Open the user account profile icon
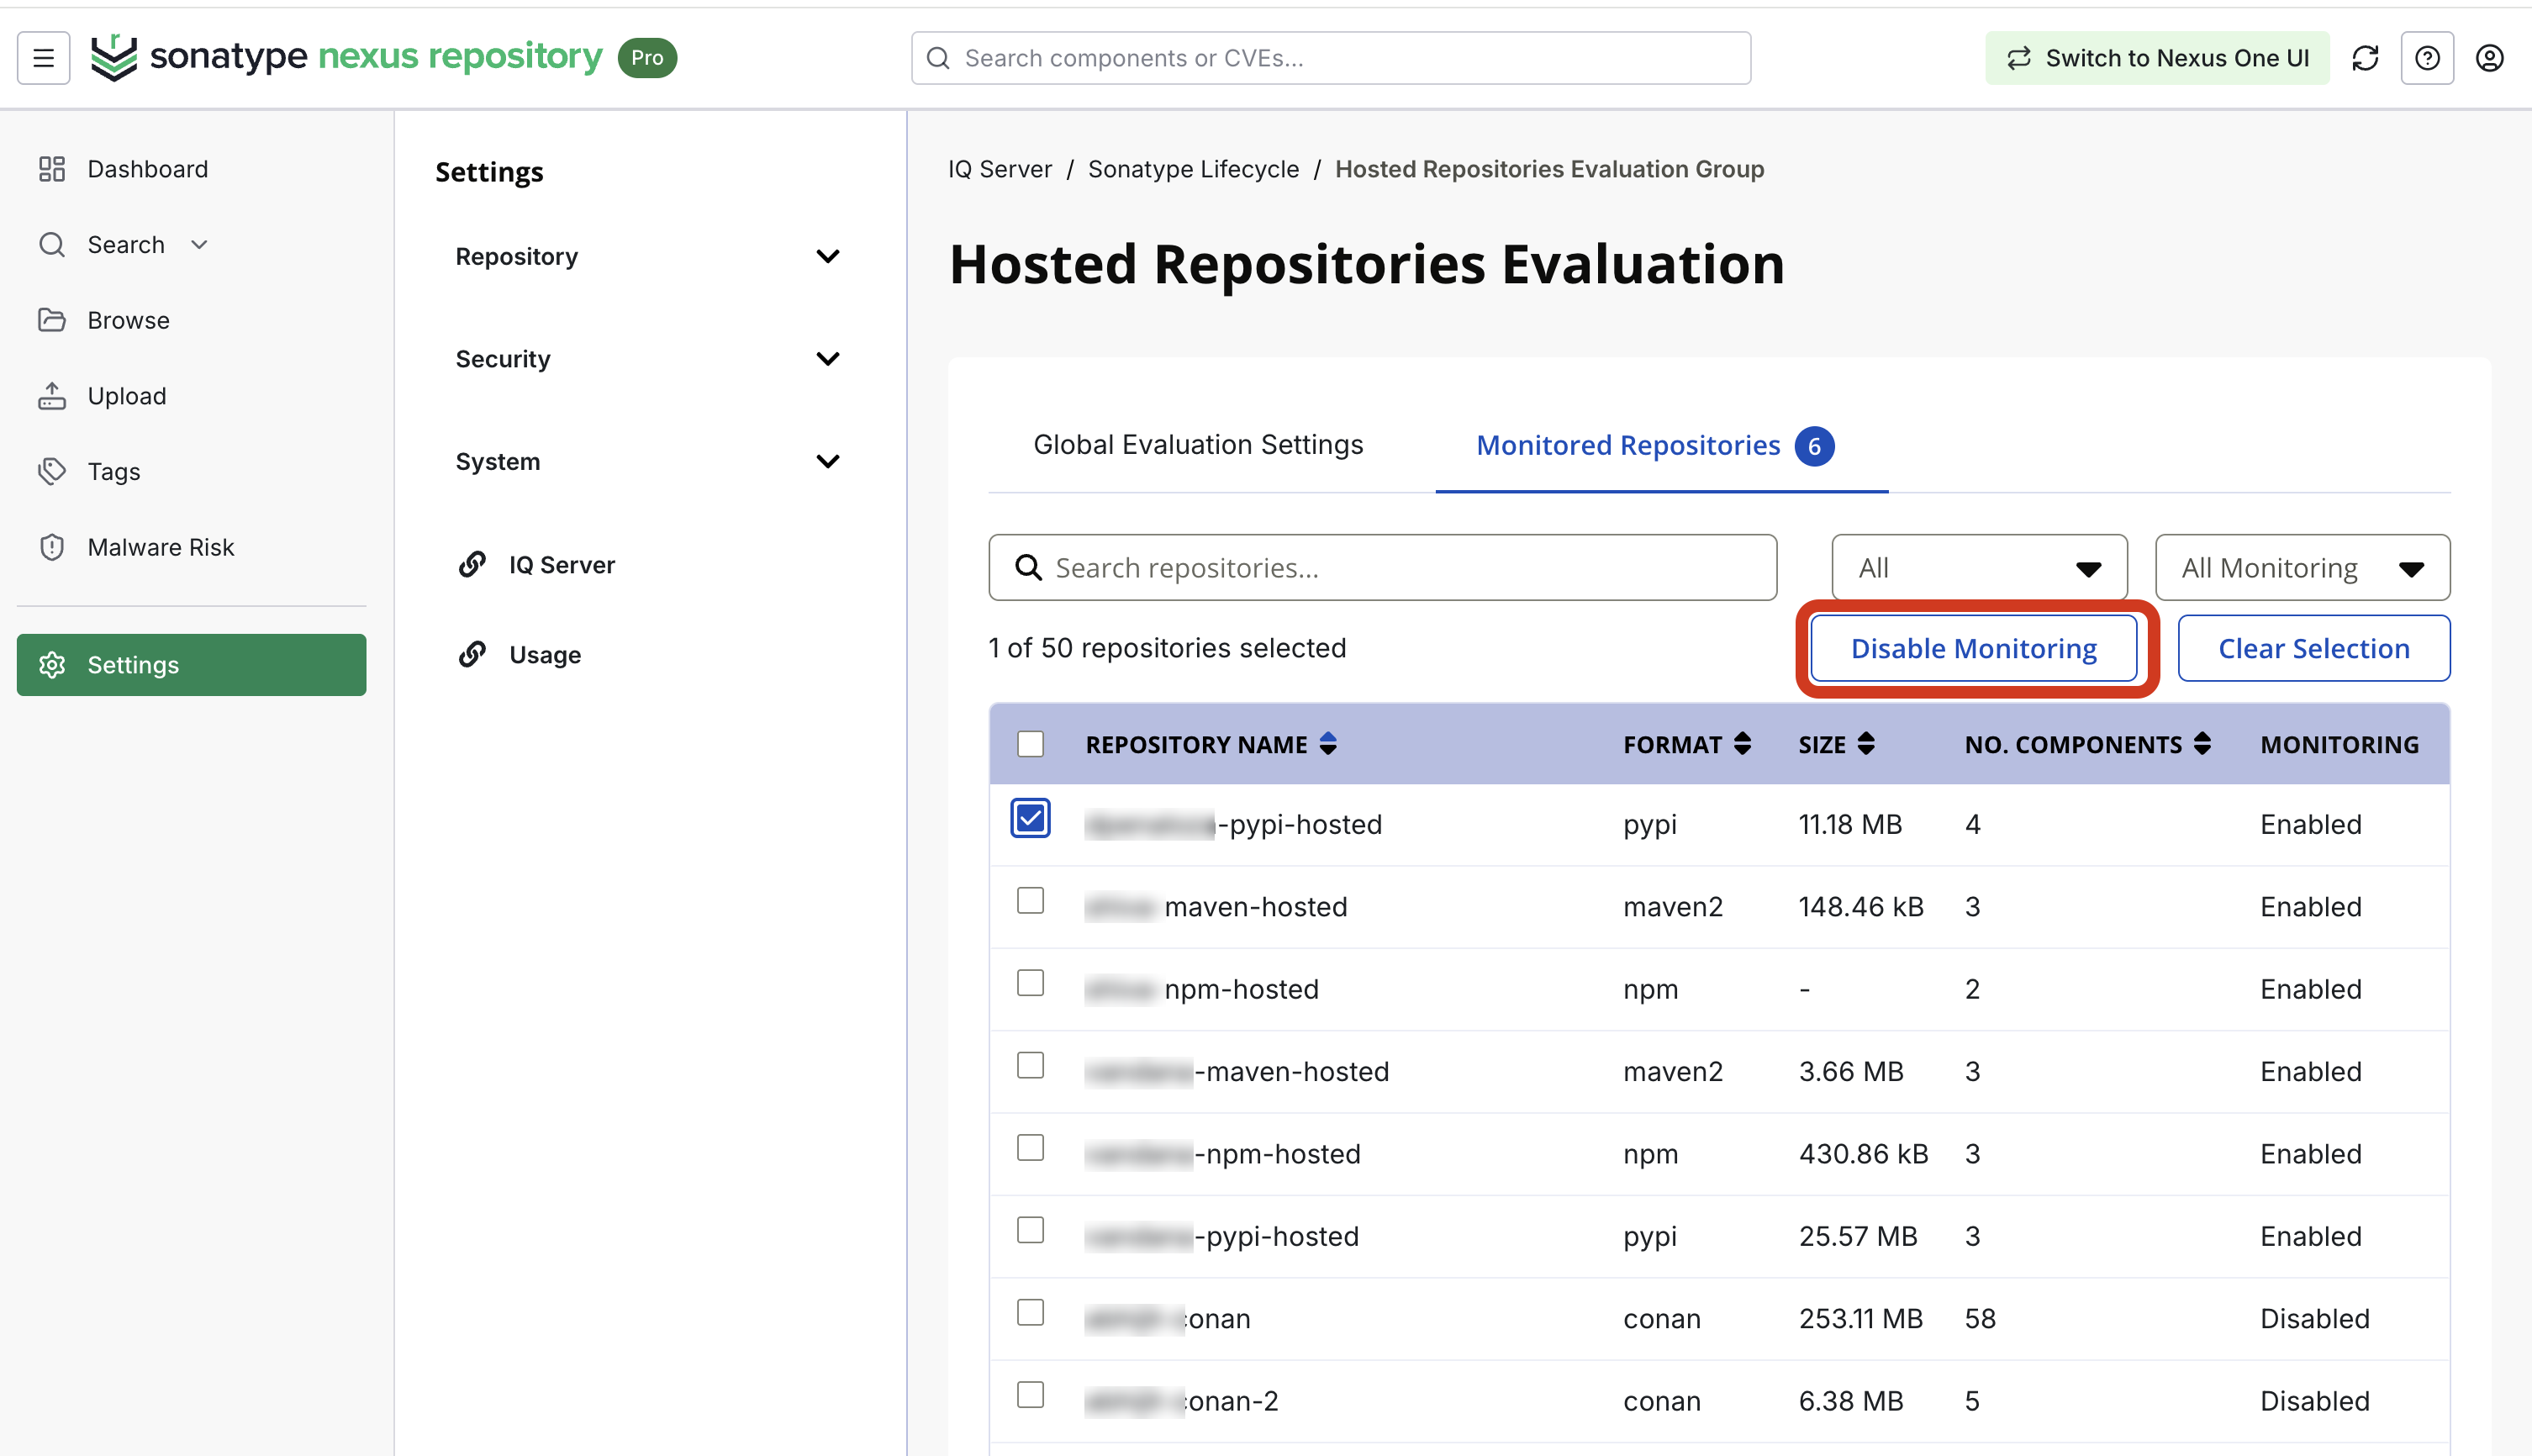Viewport: 2532px width, 1456px height. point(2489,58)
